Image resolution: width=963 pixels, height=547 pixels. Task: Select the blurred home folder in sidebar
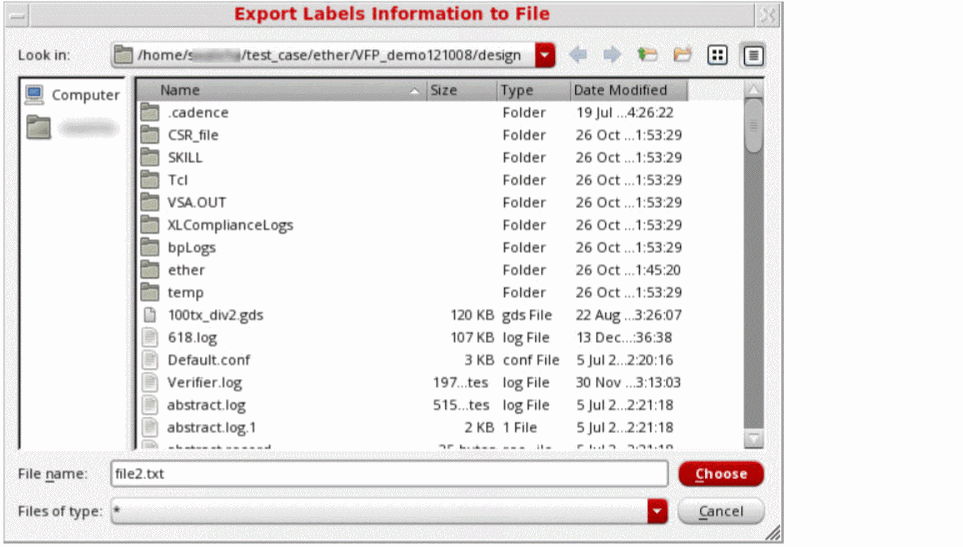(72, 128)
